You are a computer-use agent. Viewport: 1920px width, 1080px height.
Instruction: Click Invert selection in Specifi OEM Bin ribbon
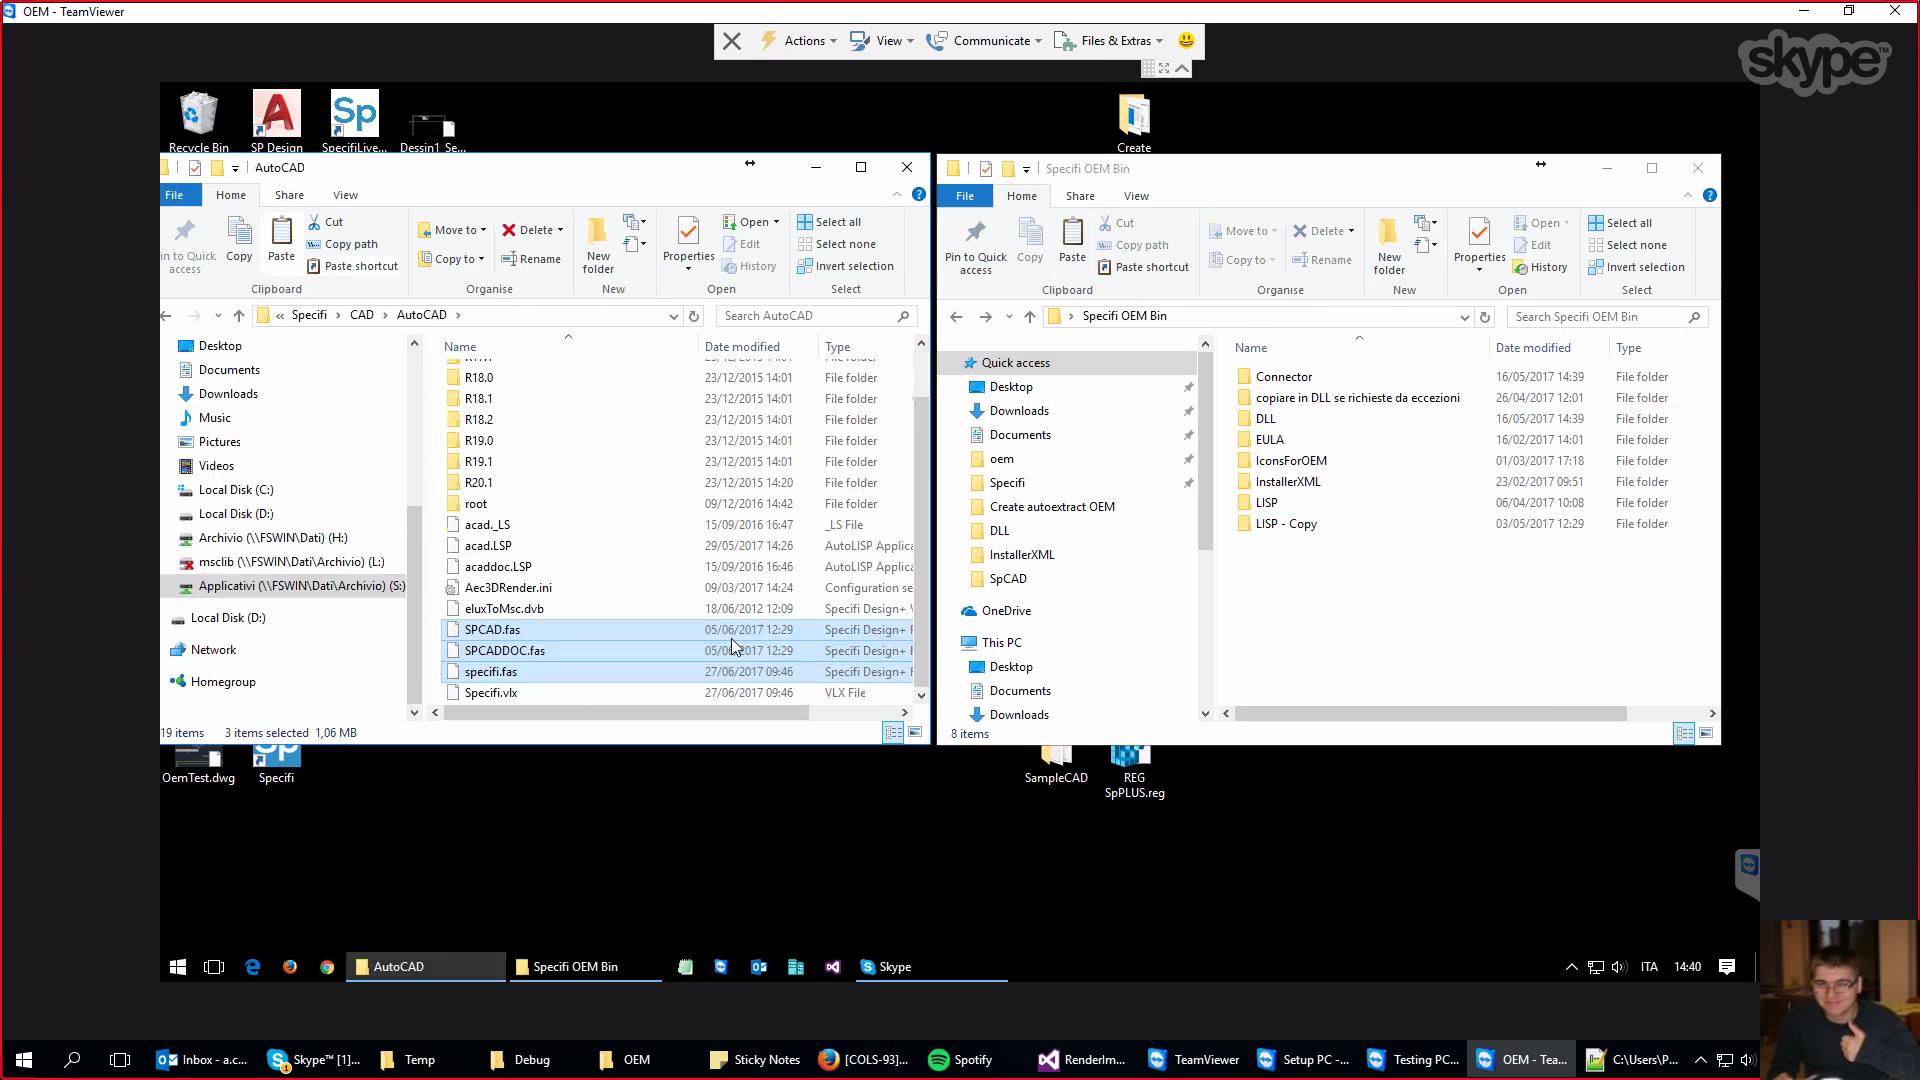point(1636,267)
